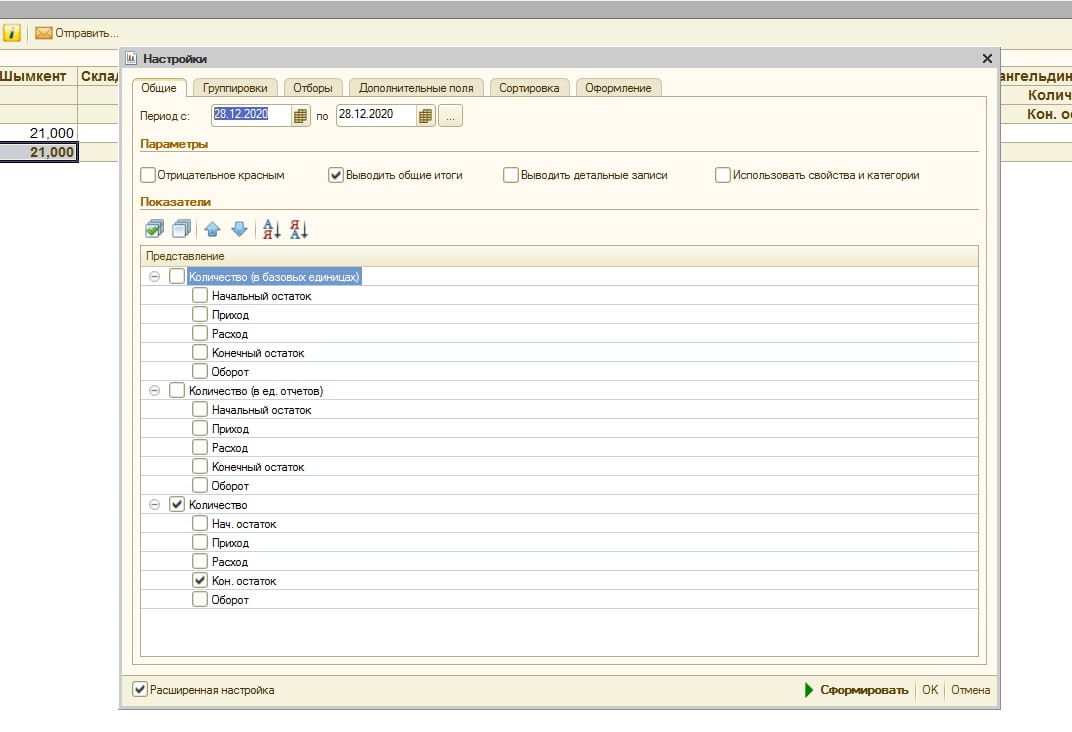Enable Отрицательное красным checkbox

coord(148,175)
